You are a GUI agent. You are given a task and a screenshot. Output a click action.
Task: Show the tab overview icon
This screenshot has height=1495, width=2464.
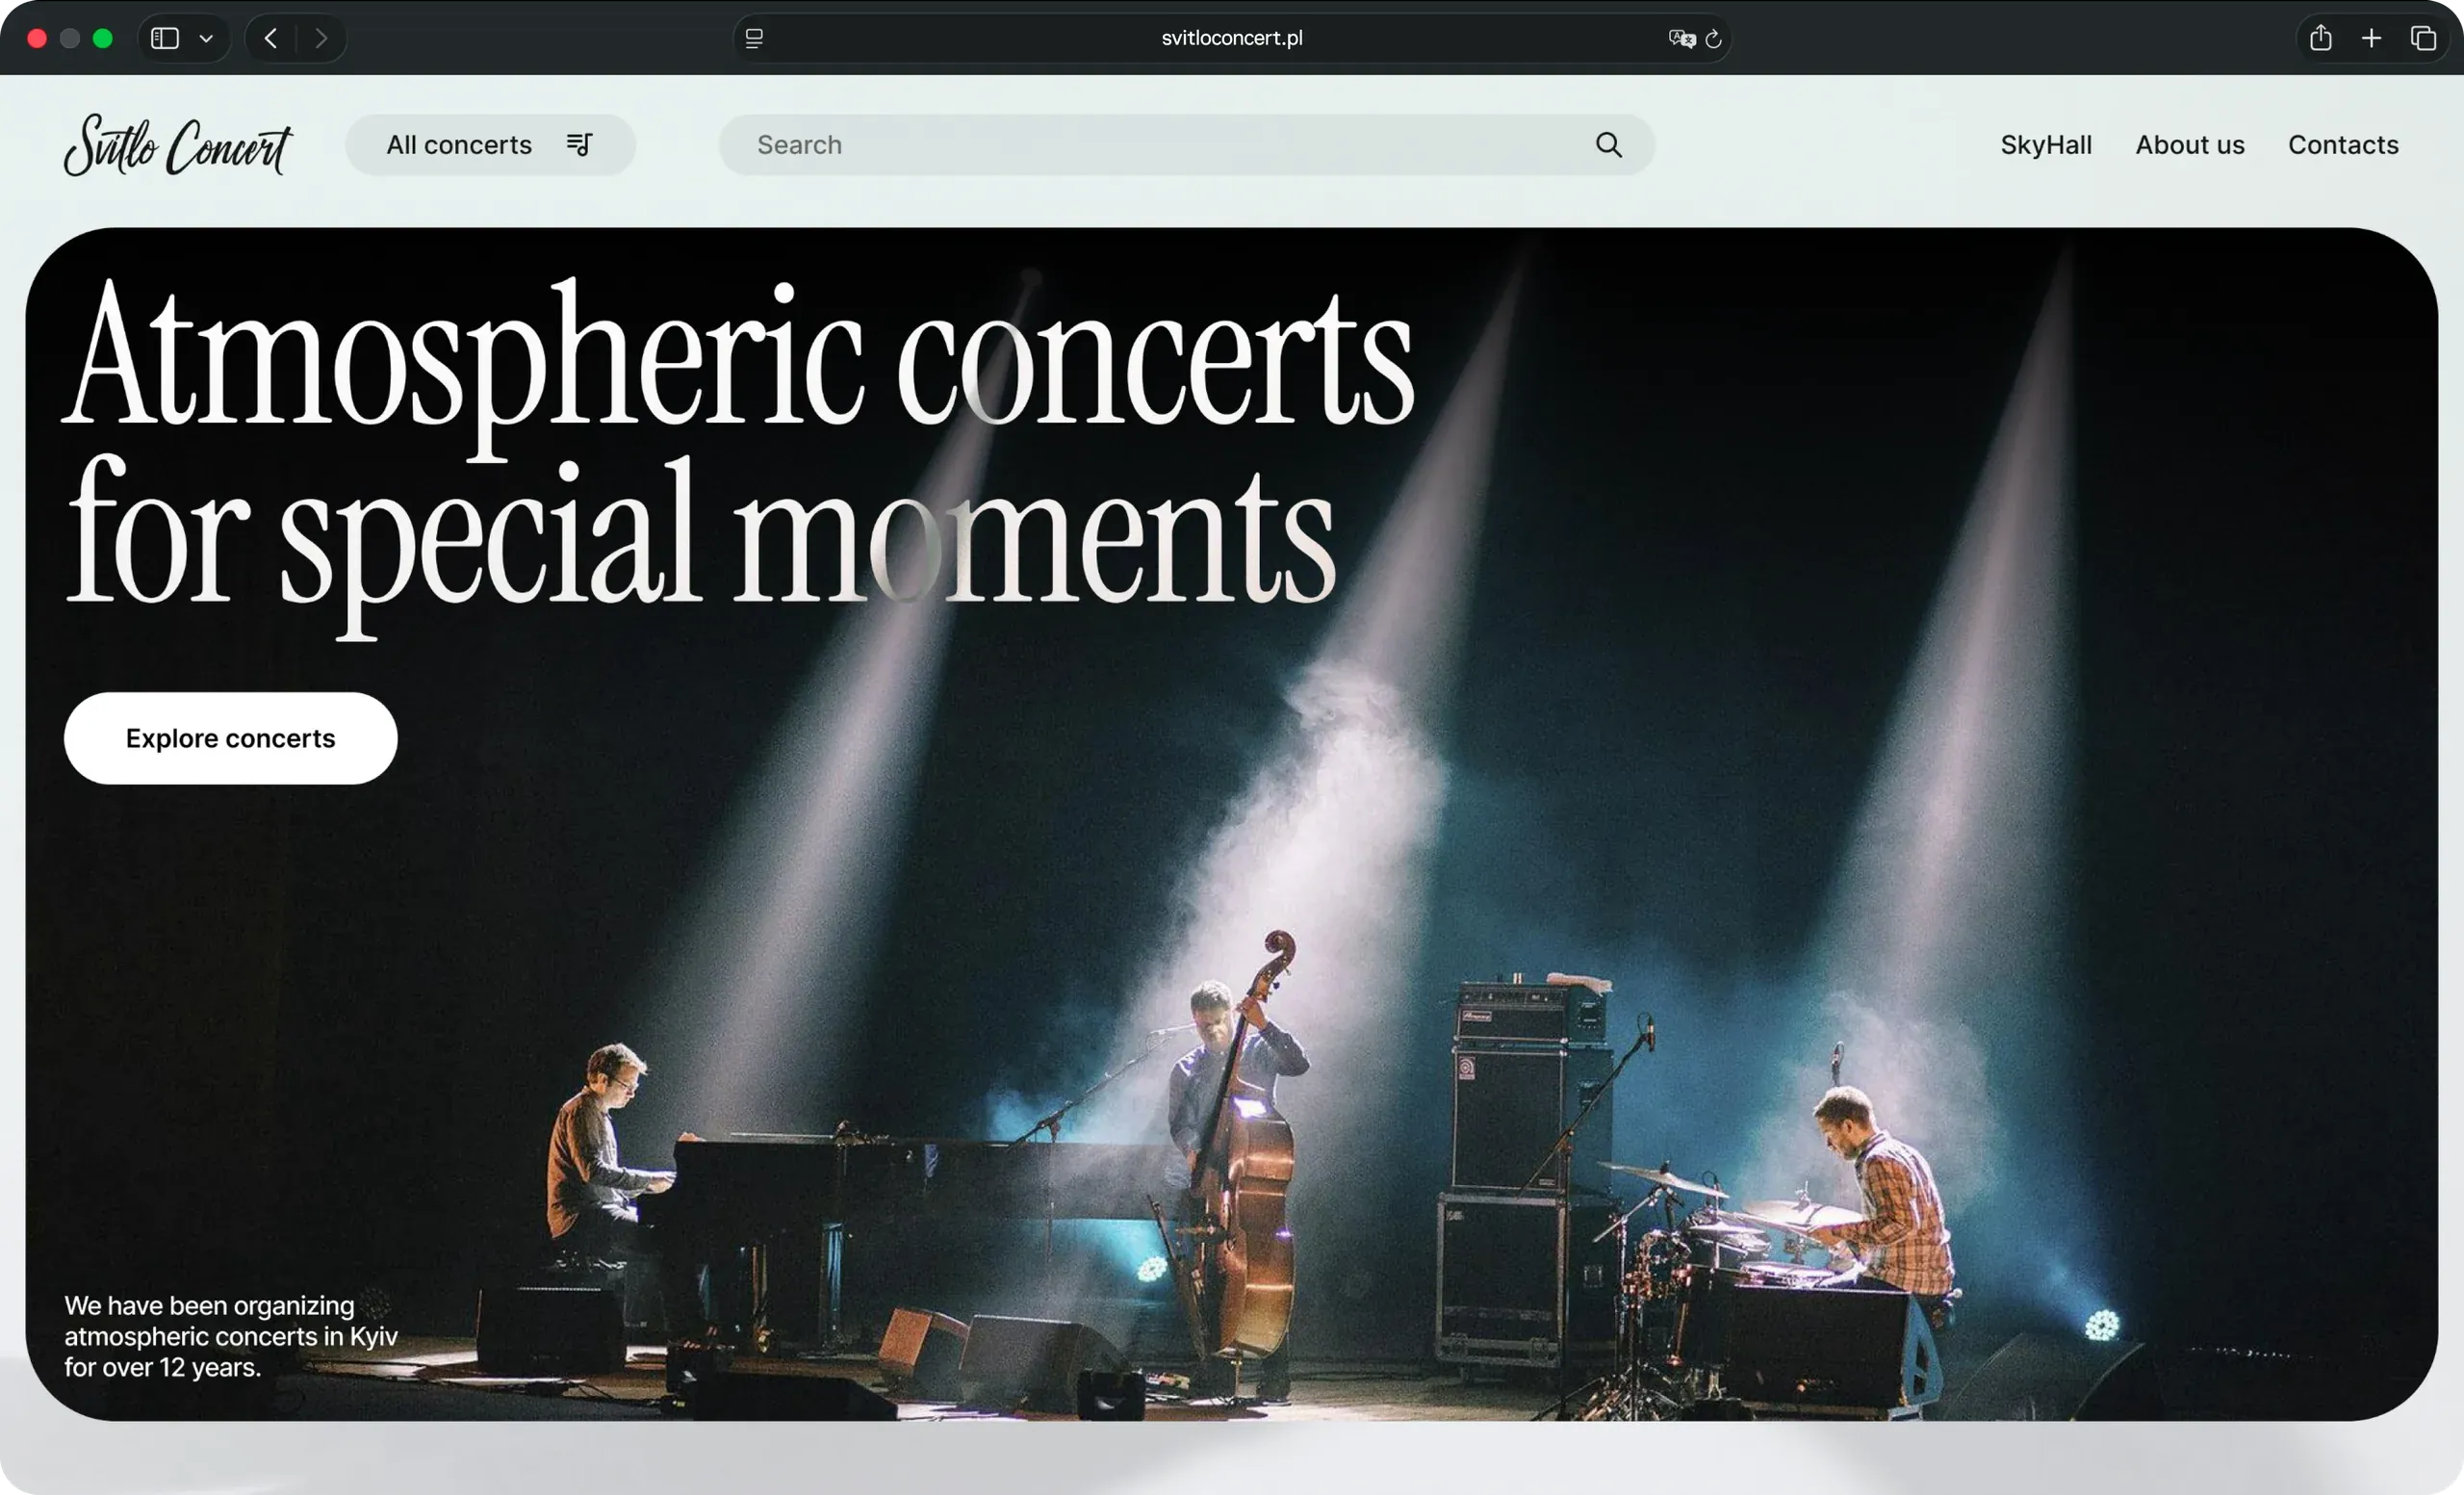click(x=2422, y=38)
